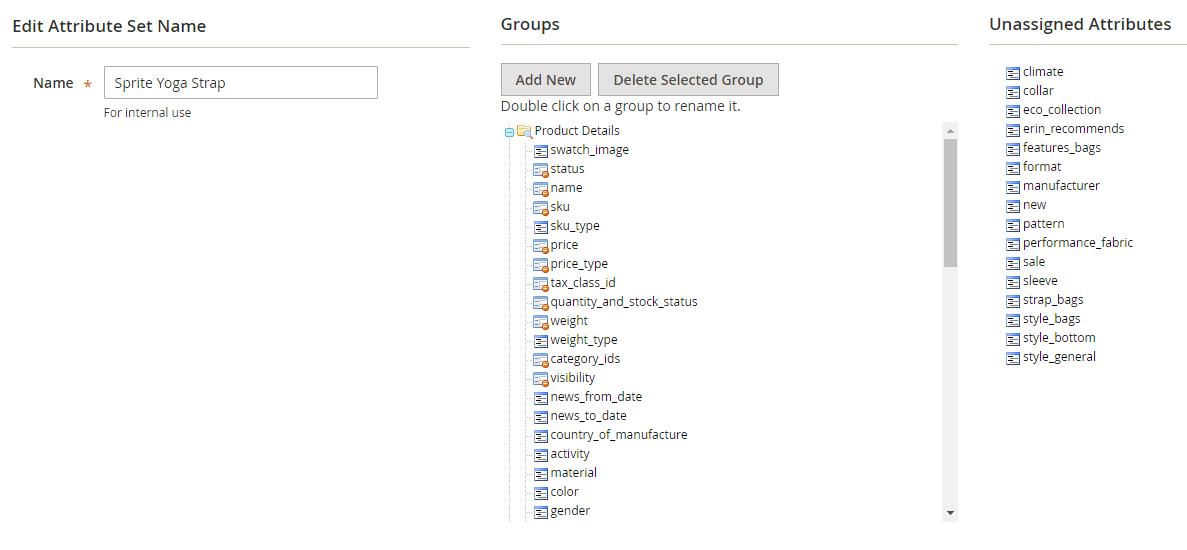Click the Product Details folder icon
This screenshot has width=1187, height=550.
click(525, 131)
